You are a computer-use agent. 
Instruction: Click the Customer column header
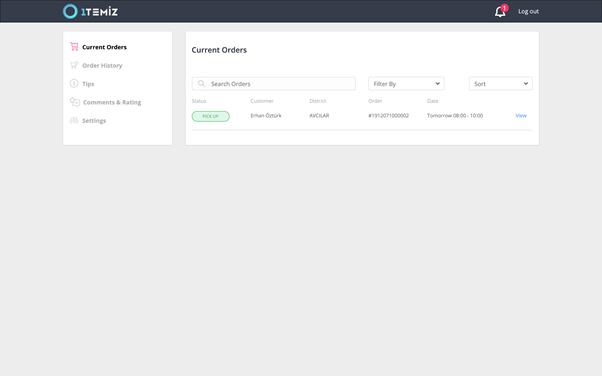262,101
